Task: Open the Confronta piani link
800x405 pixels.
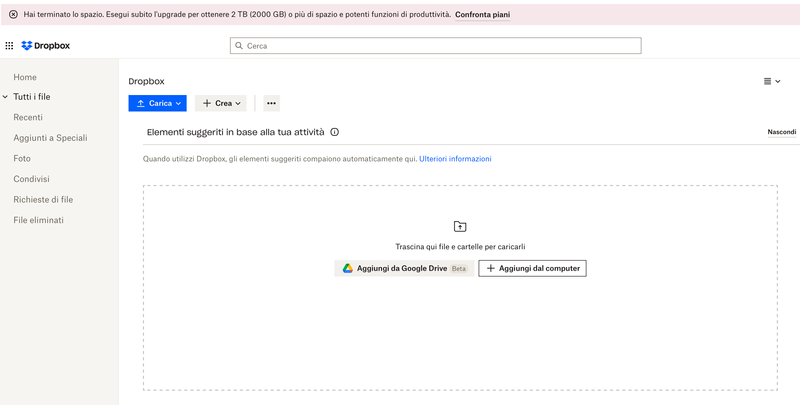Action: pos(482,15)
